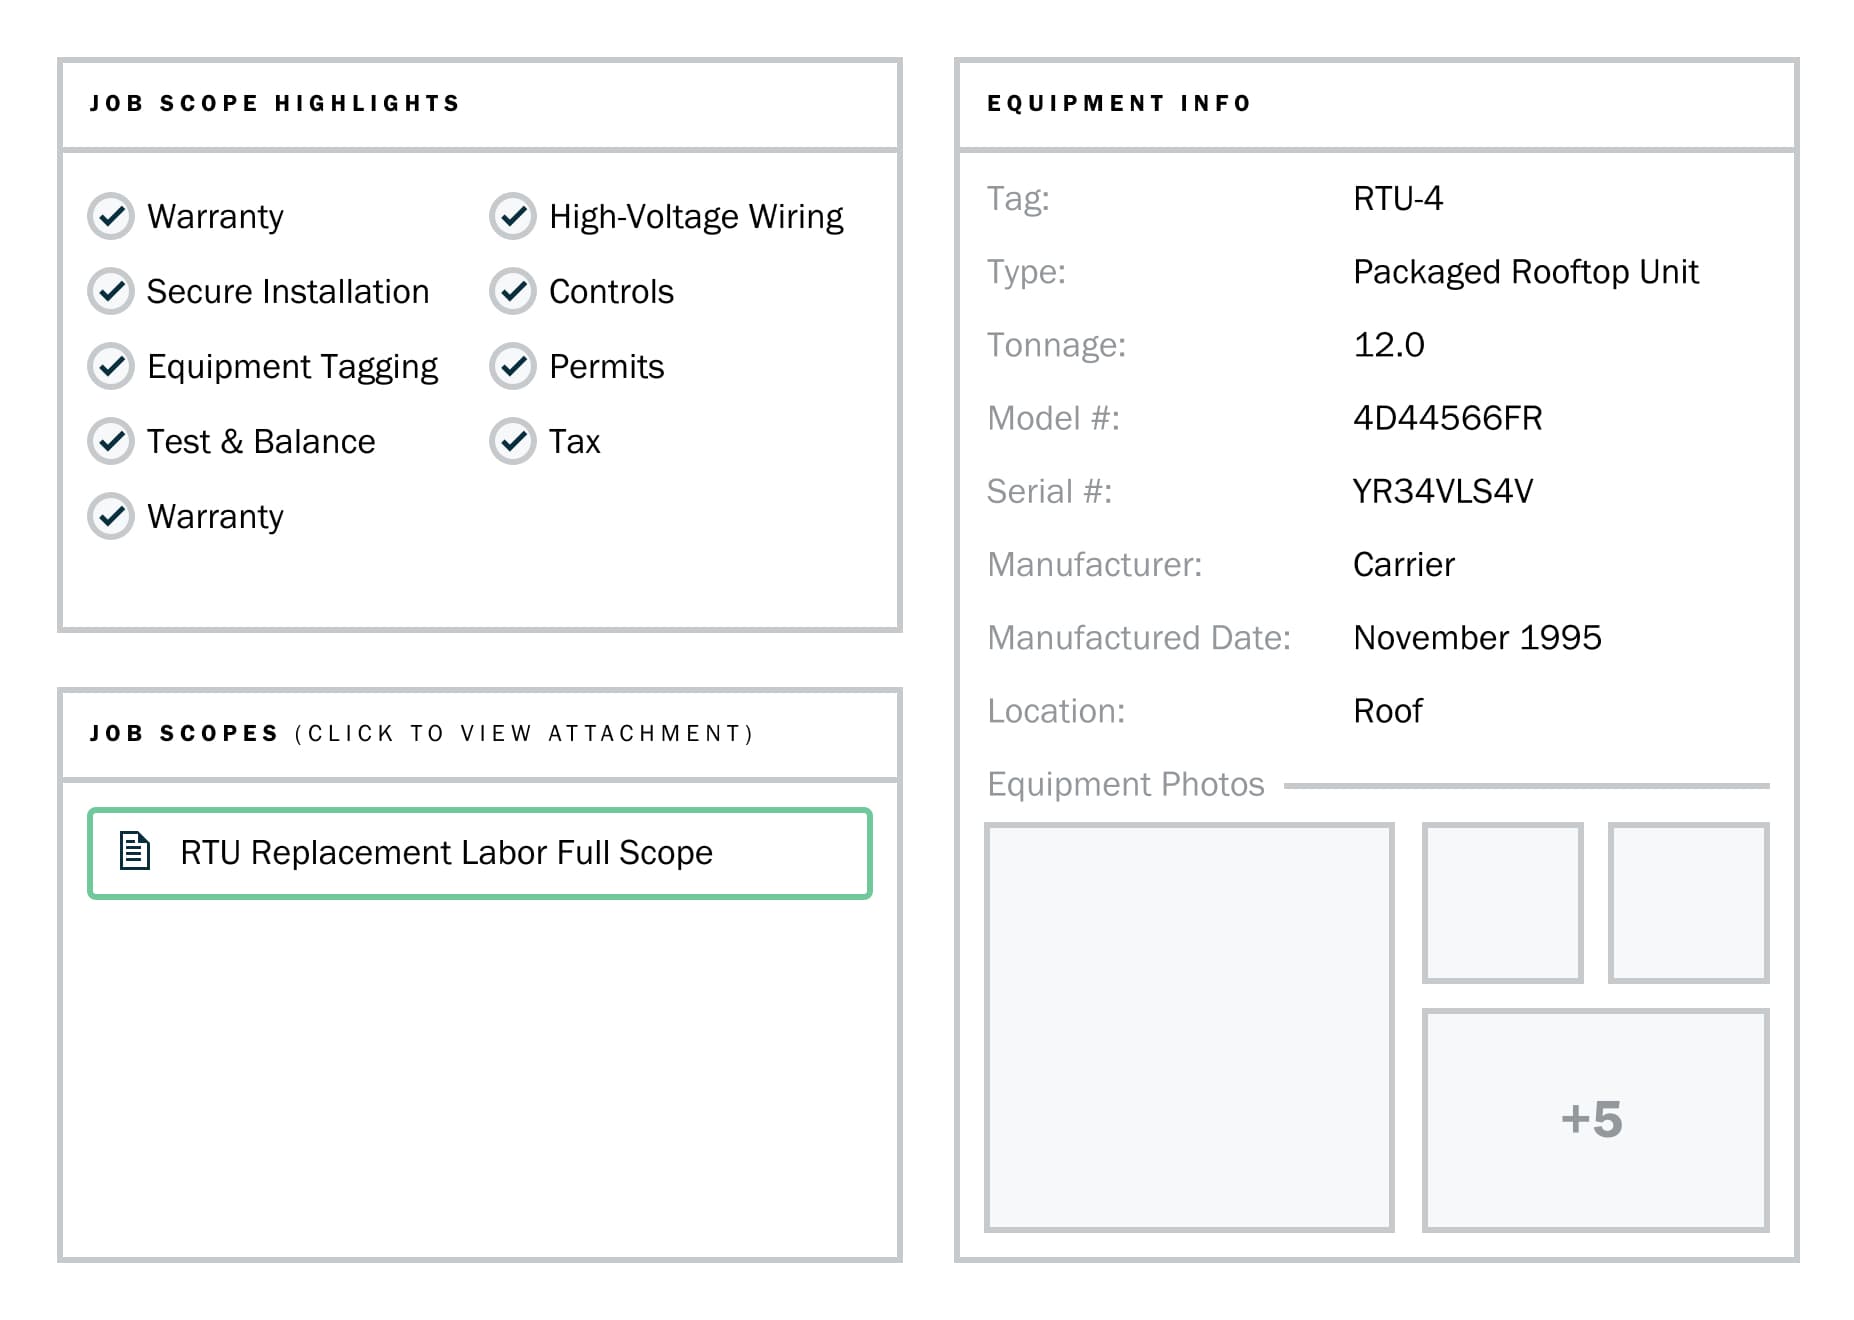The height and width of the screenshot is (1320, 1854).
Task: Click the check icon next to Permits
Action: (513, 366)
